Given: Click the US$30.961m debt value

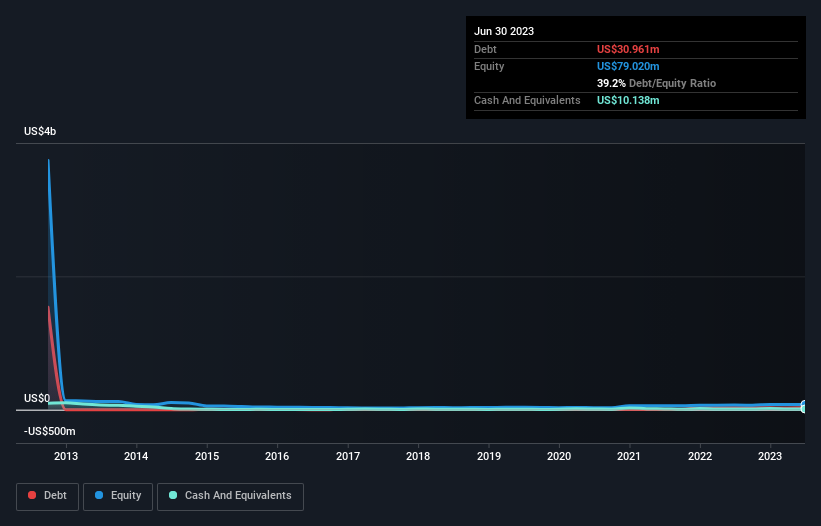Looking at the screenshot, I should tap(628, 49).
